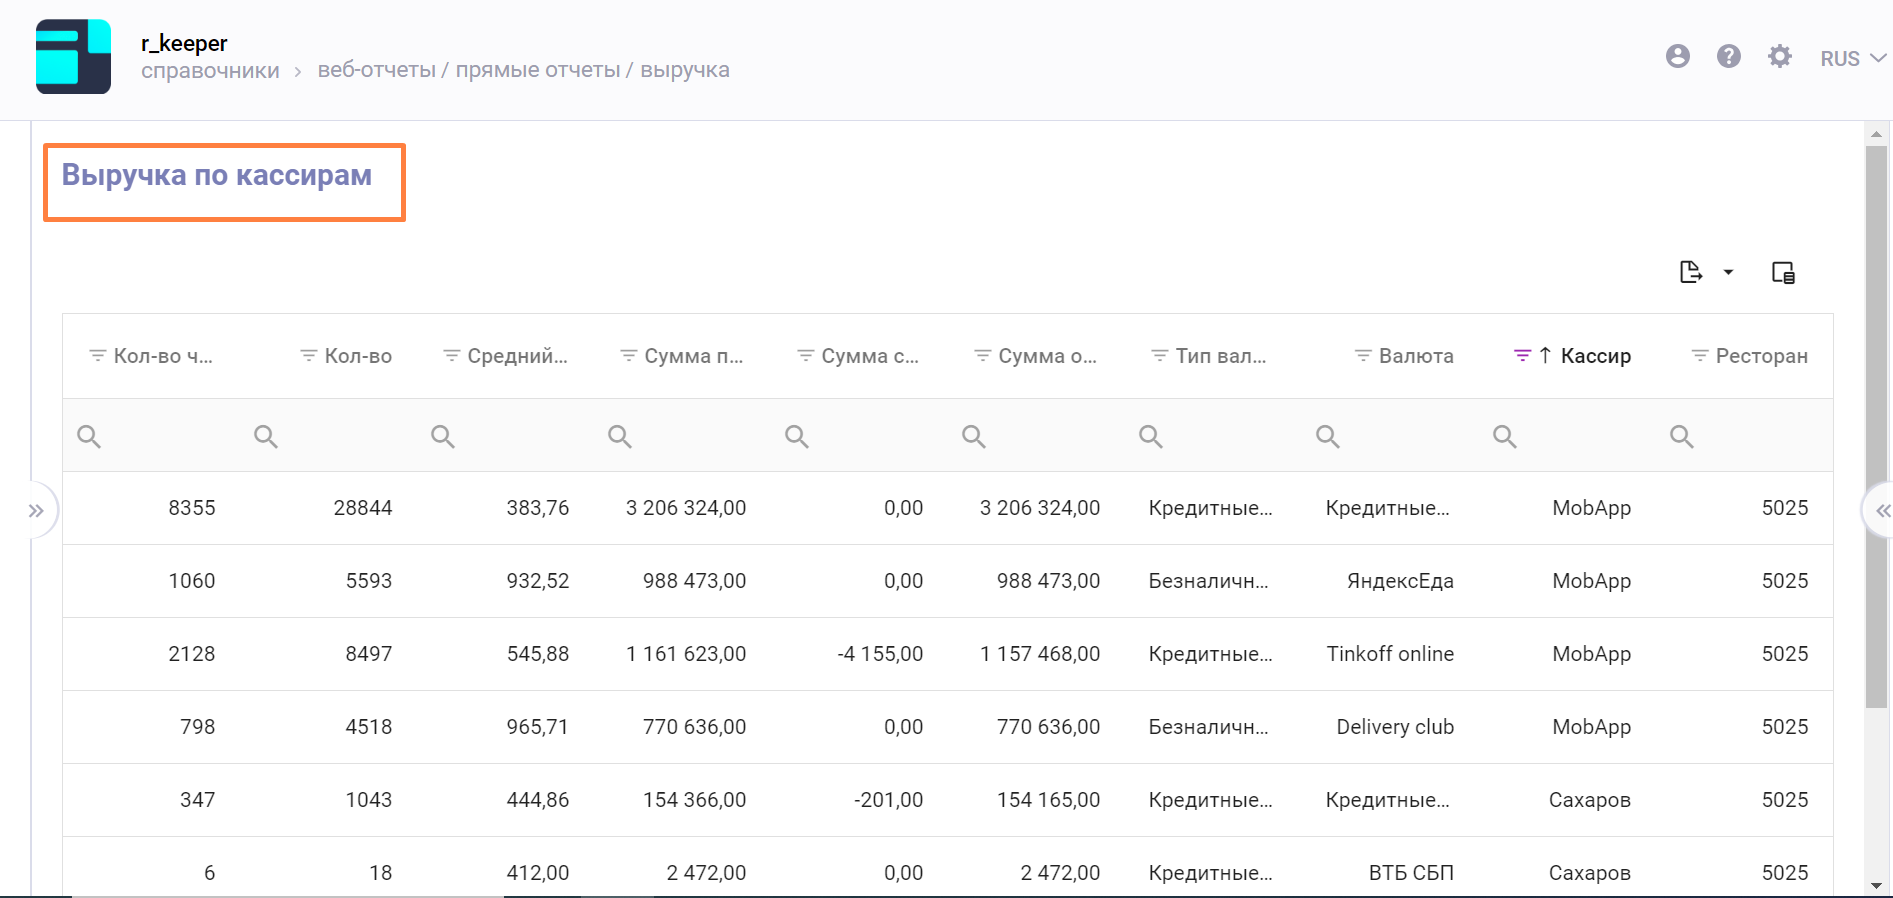Expand the left side panel

(x=36, y=511)
